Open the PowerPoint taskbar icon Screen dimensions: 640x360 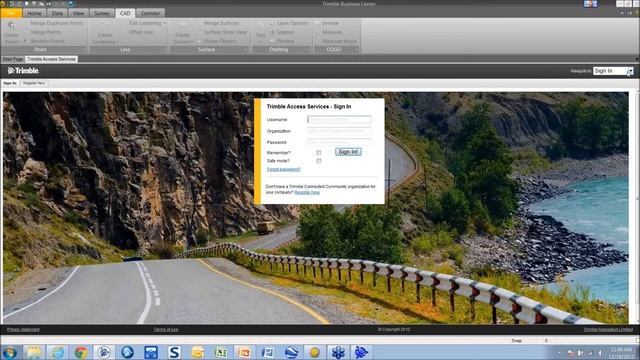coord(244,352)
